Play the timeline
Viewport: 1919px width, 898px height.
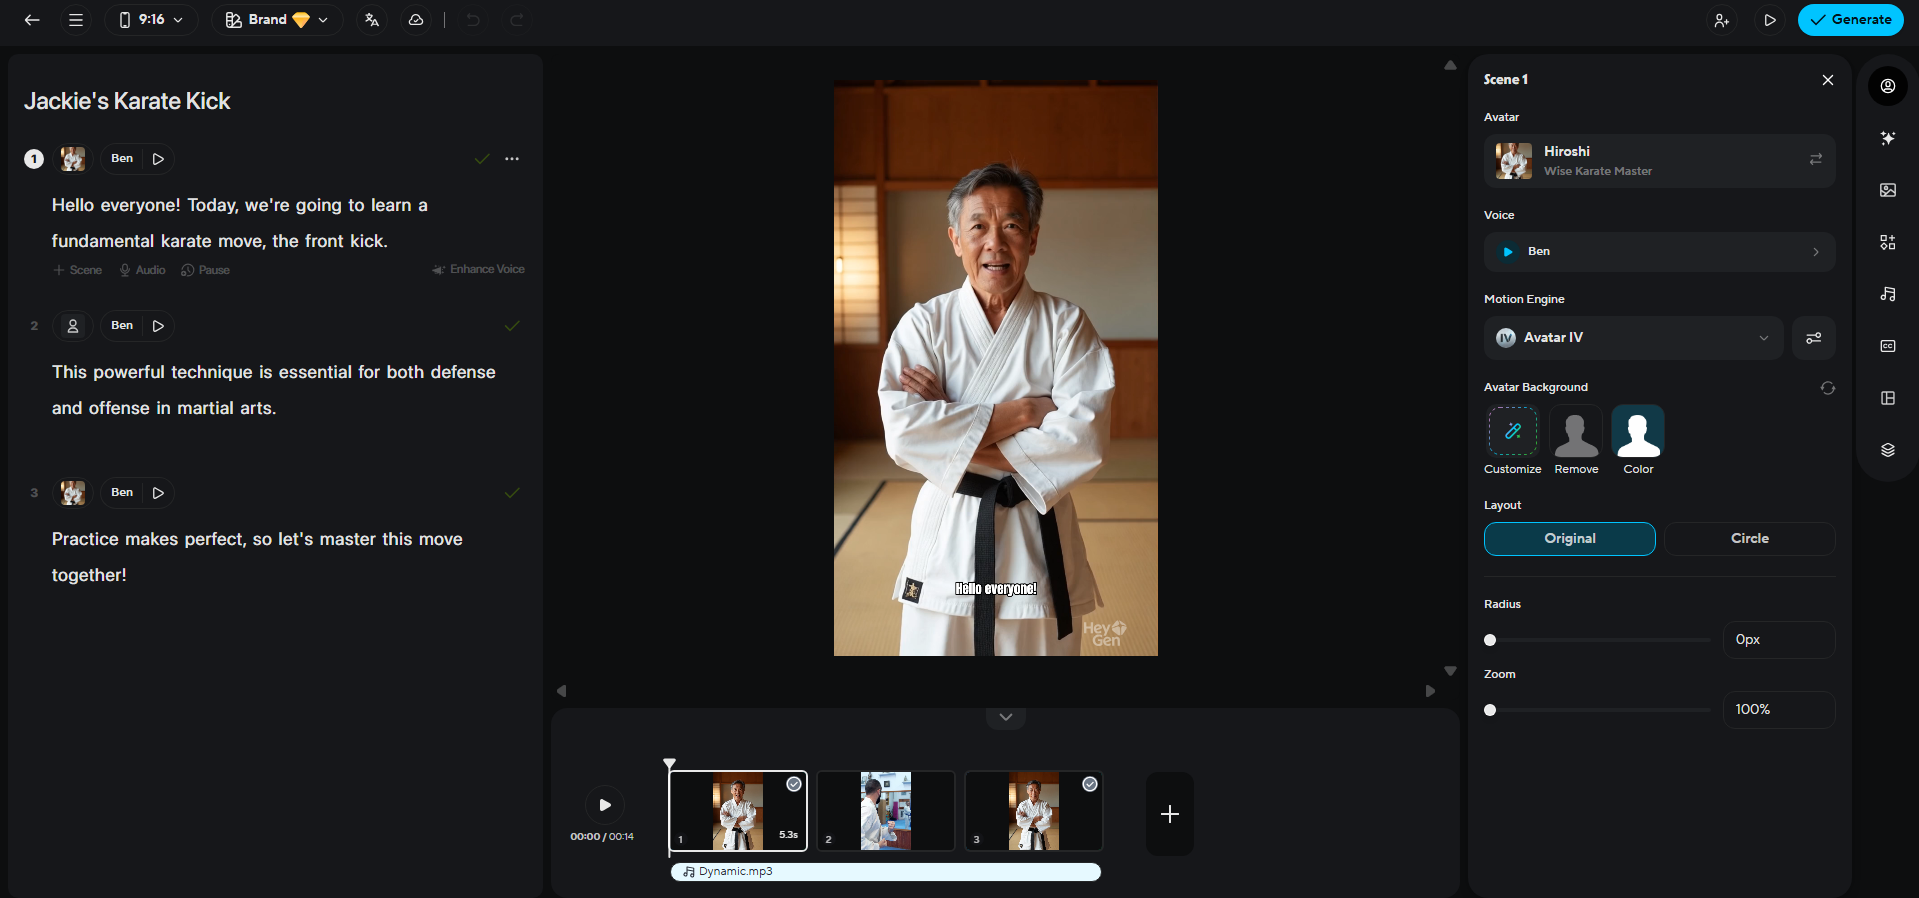click(604, 805)
